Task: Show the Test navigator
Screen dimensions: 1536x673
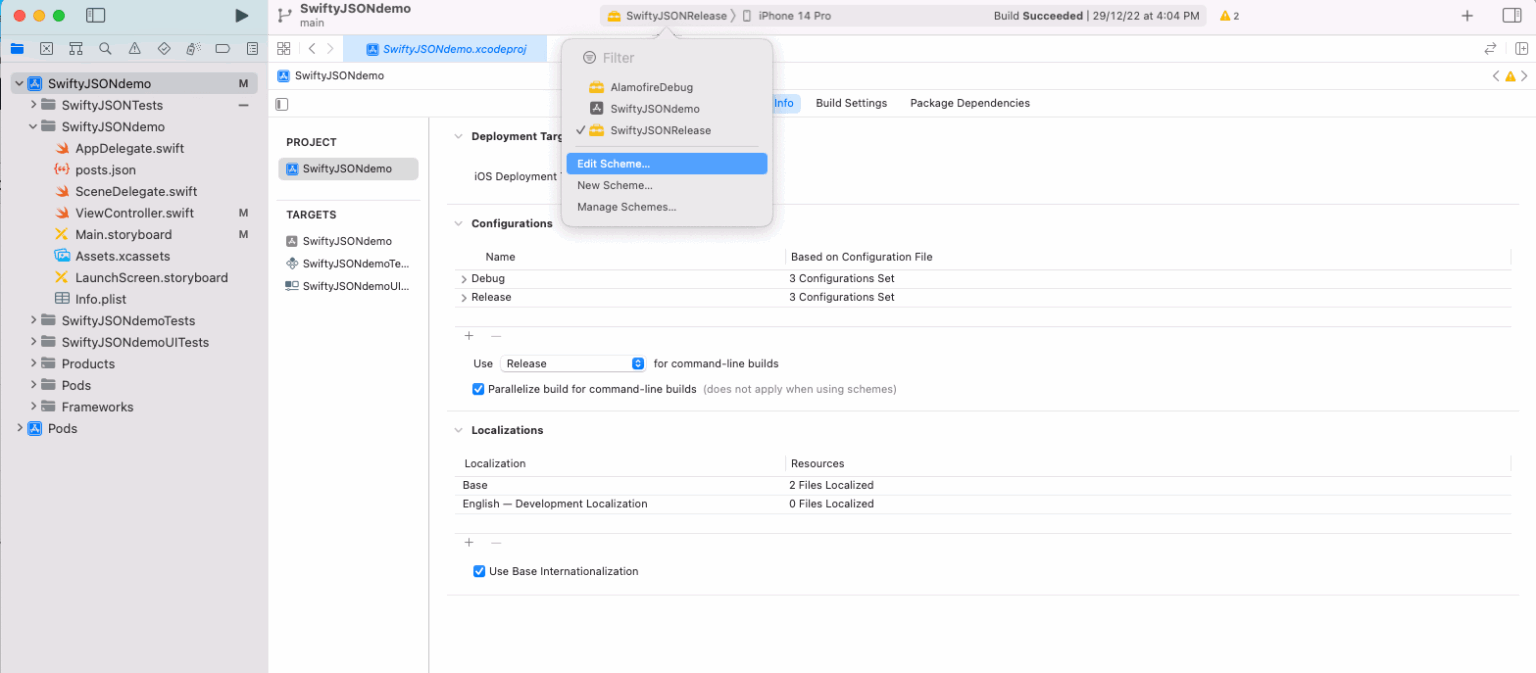Action: click(x=162, y=48)
